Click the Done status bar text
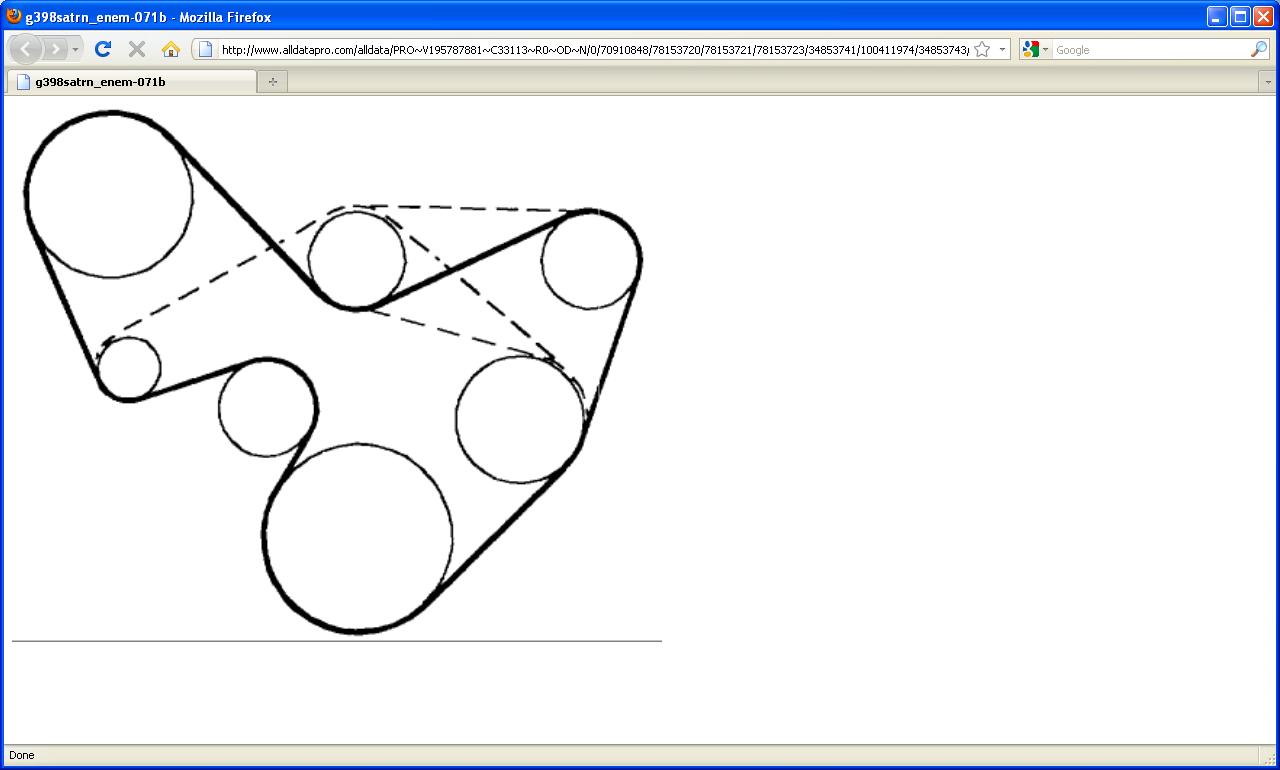1280x770 pixels. [x=21, y=755]
